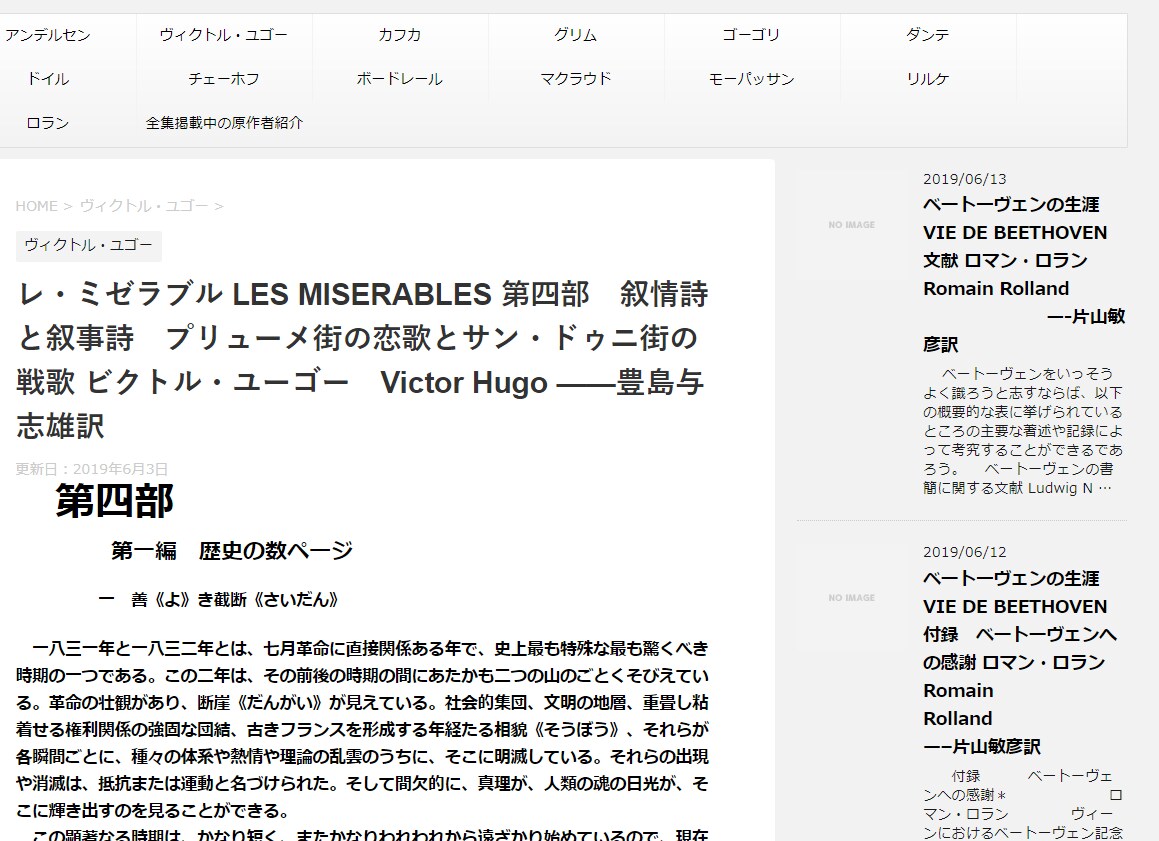1159x841 pixels.
Task: Click the HOME breadcrumb link
Action: click(36, 206)
